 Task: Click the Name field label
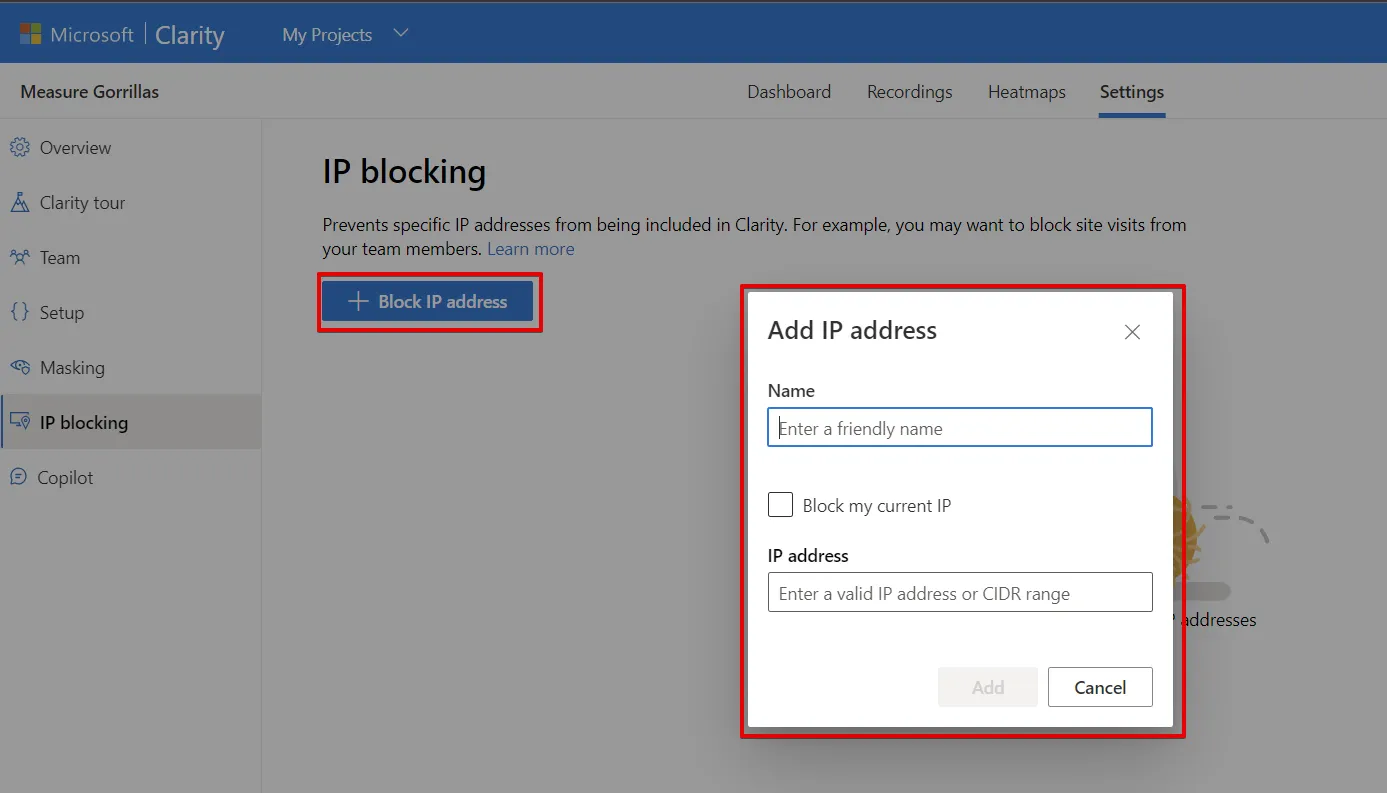tap(791, 391)
